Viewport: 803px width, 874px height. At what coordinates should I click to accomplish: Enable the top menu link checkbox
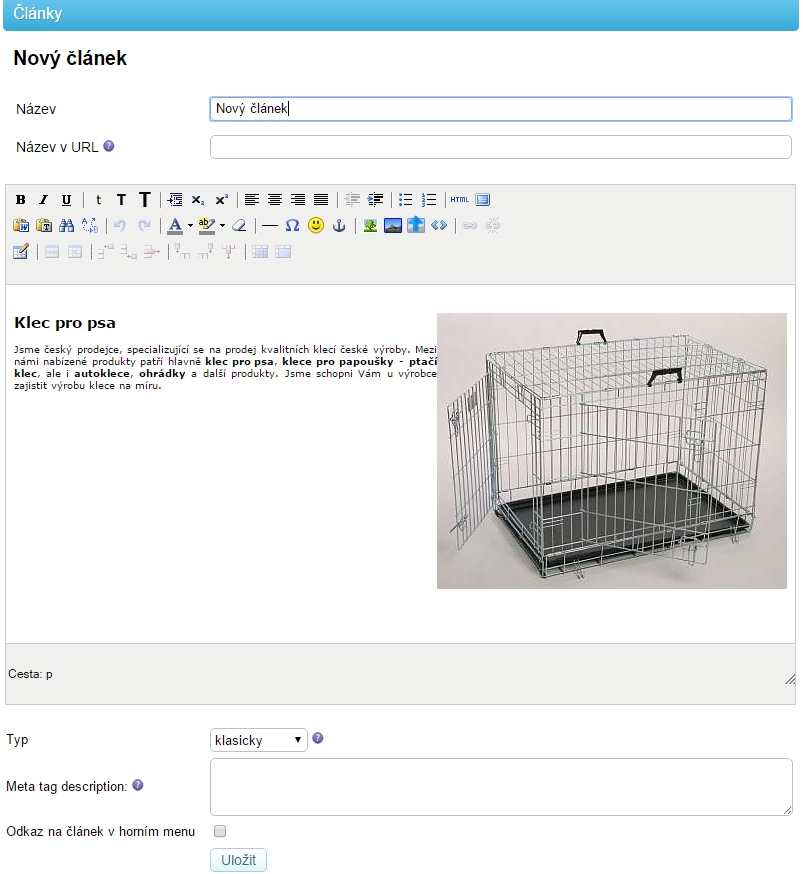[220, 831]
